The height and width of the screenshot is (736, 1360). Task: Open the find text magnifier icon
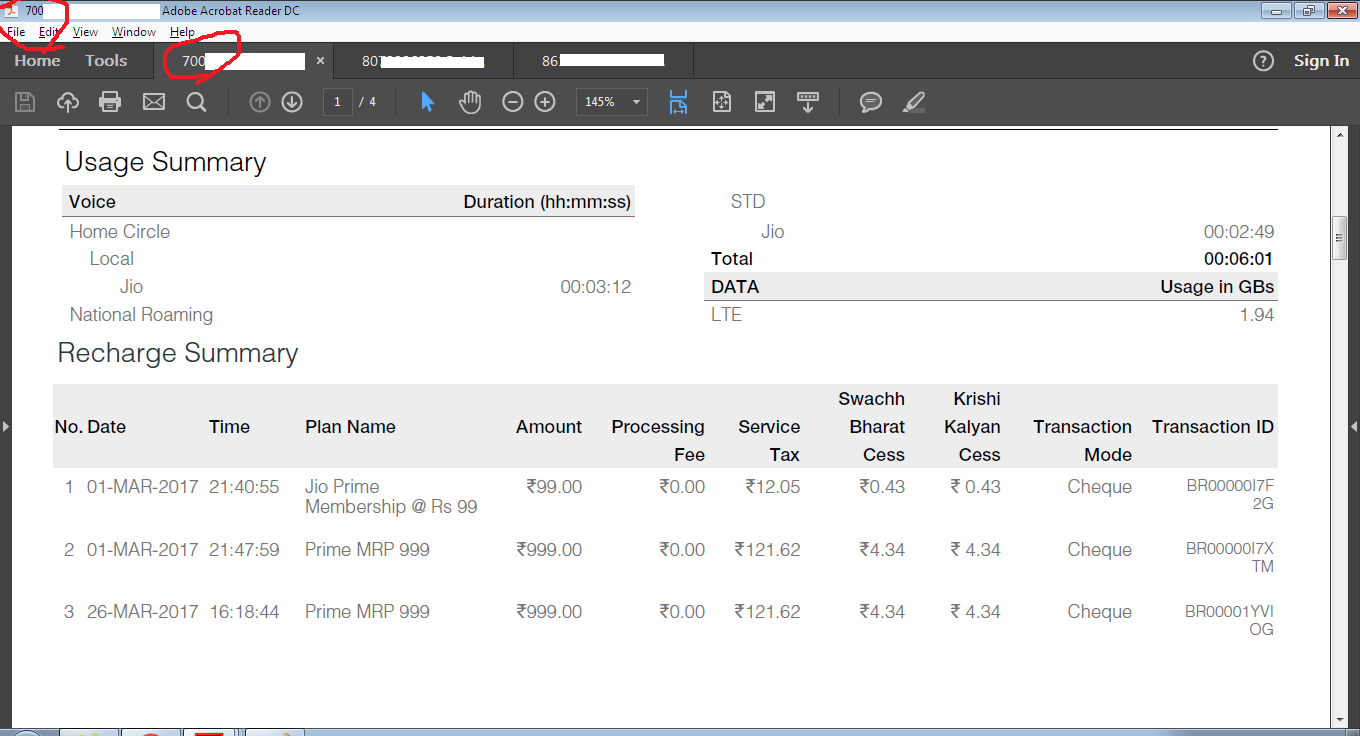click(196, 102)
